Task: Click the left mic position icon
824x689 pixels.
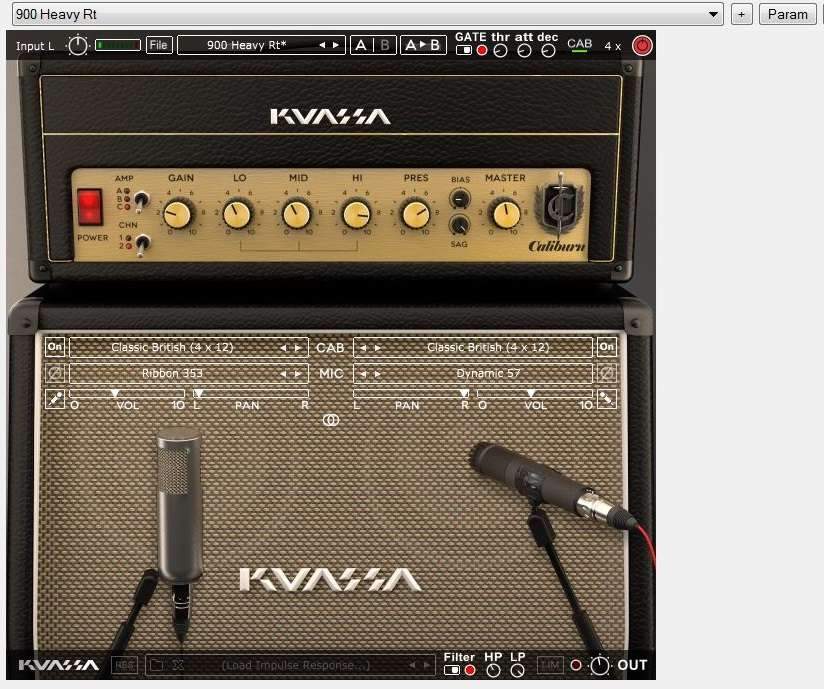Action: (x=55, y=399)
